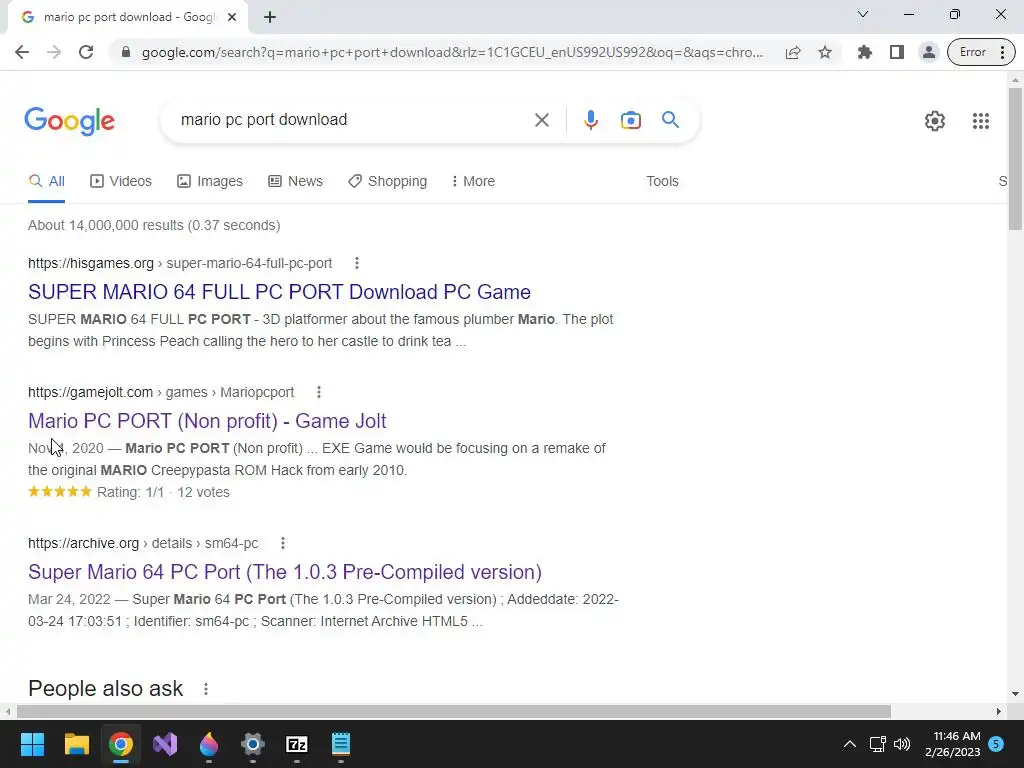Expand the More search filters menu

click(473, 182)
